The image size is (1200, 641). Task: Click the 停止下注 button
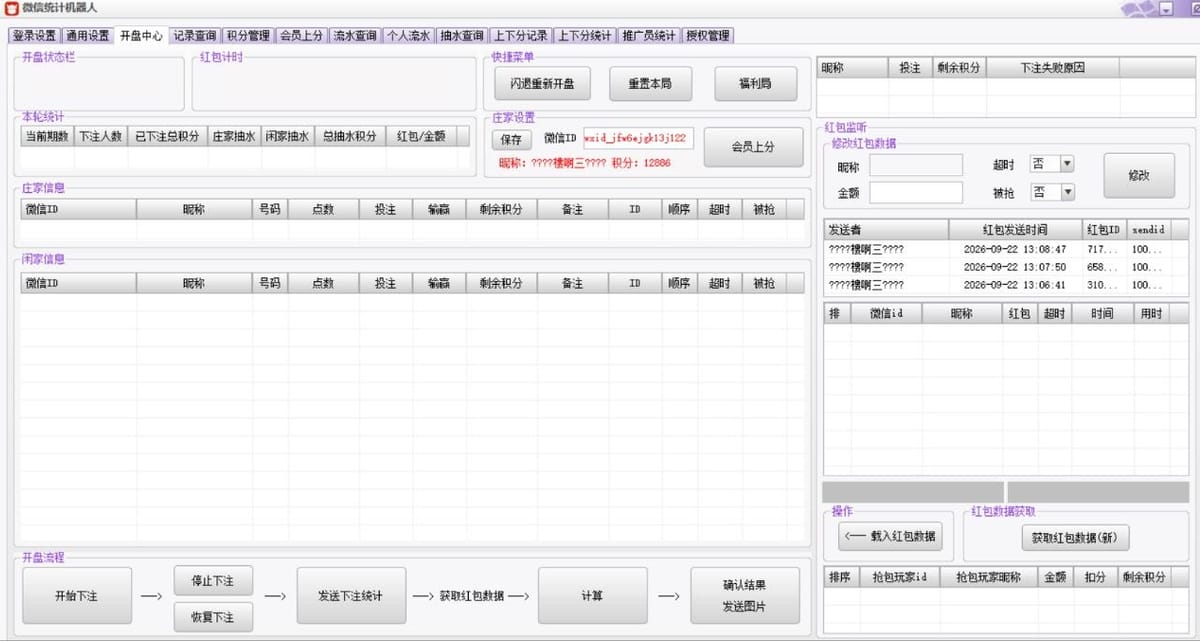pyautogui.click(x=213, y=579)
